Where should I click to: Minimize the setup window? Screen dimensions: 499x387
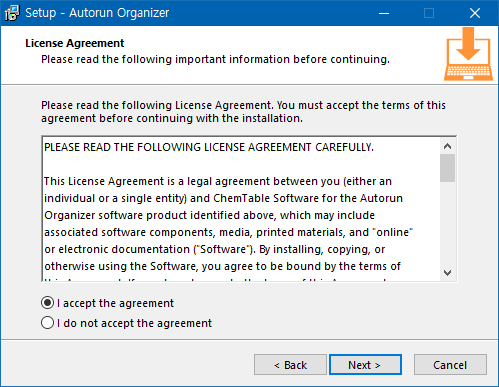384,13
